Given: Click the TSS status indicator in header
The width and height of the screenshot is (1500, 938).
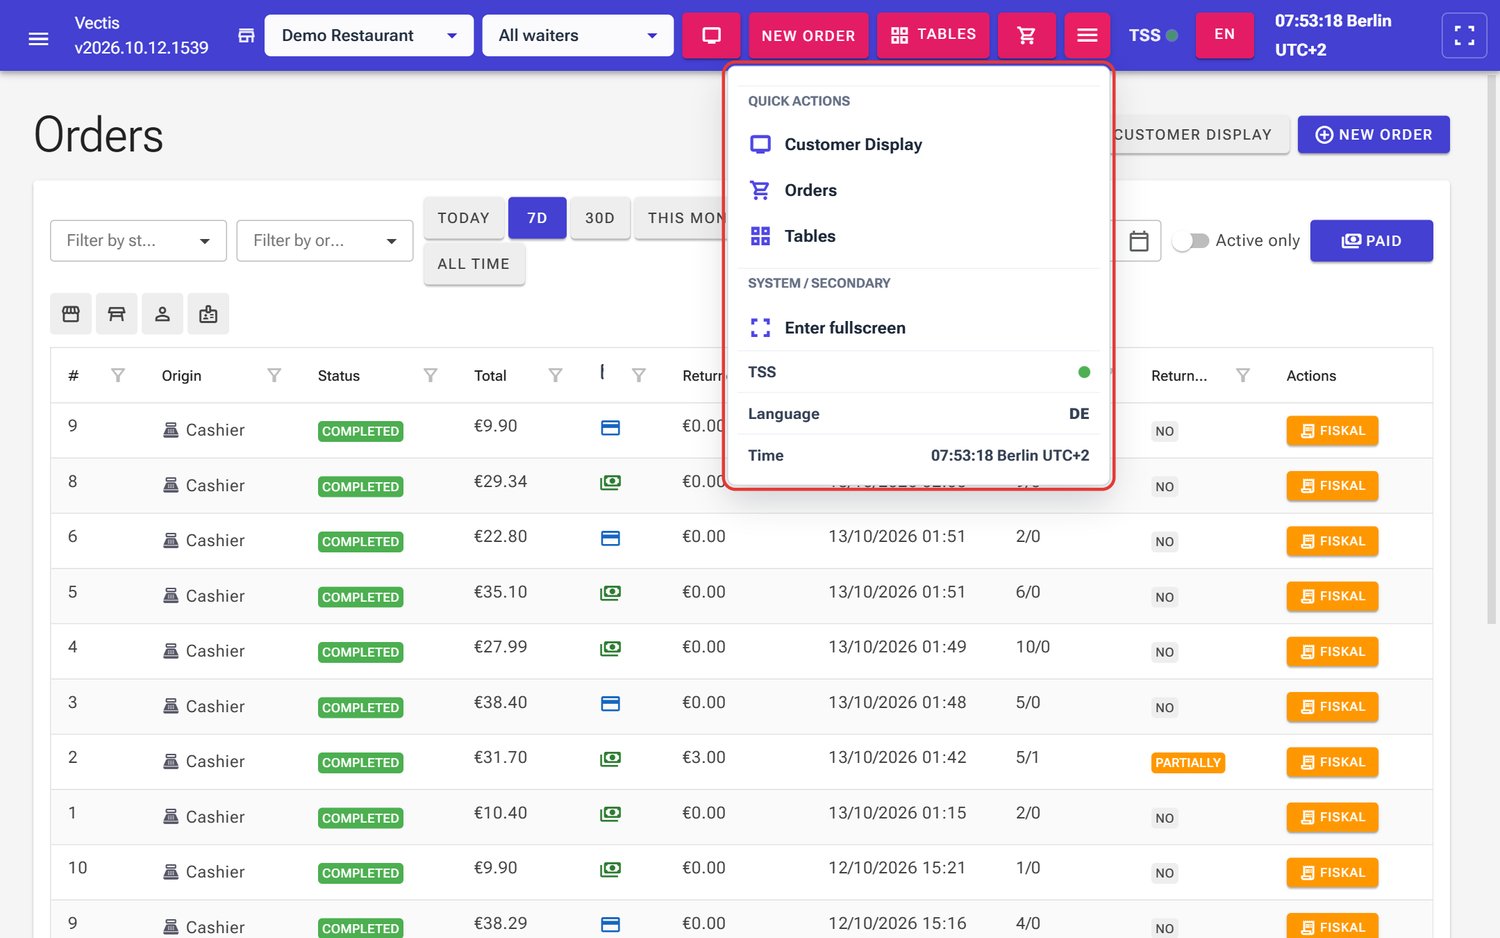Looking at the screenshot, I should click(1153, 36).
